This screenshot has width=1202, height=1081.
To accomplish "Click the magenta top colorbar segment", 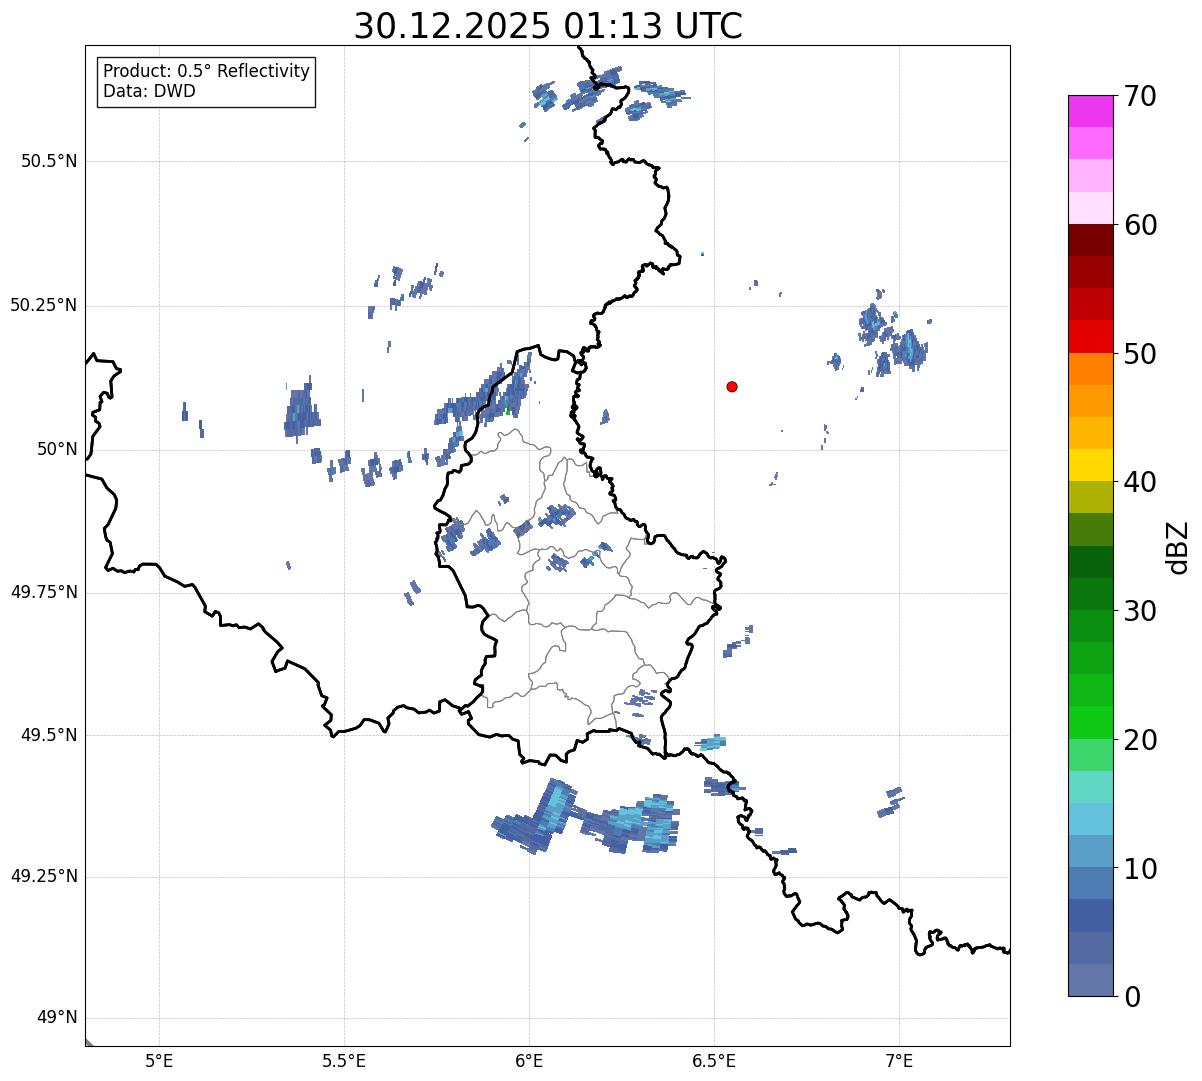I will click(x=1091, y=111).
